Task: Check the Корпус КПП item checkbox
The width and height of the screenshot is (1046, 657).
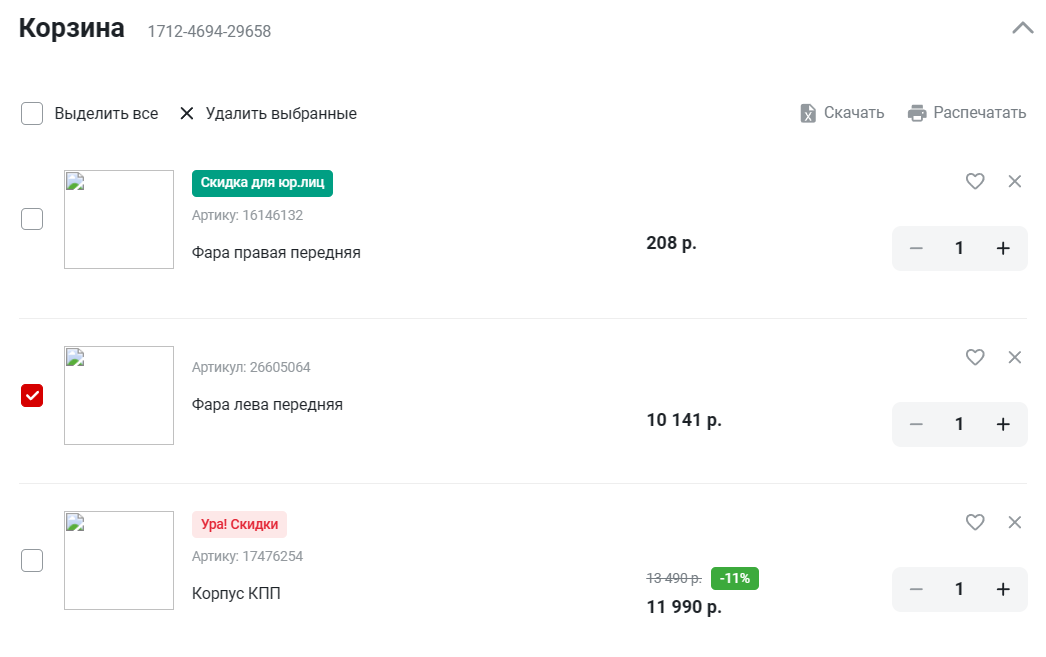Action: point(32,560)
